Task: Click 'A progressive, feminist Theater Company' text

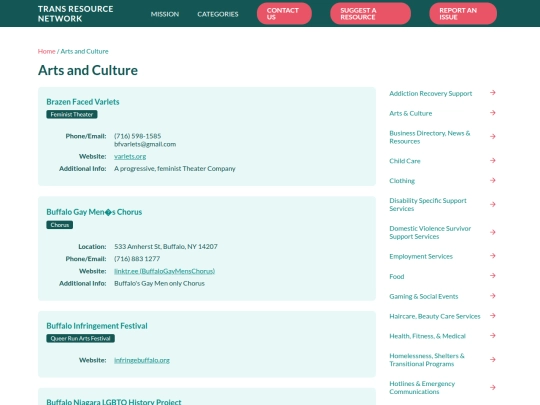Action: [x=175, y=169]
